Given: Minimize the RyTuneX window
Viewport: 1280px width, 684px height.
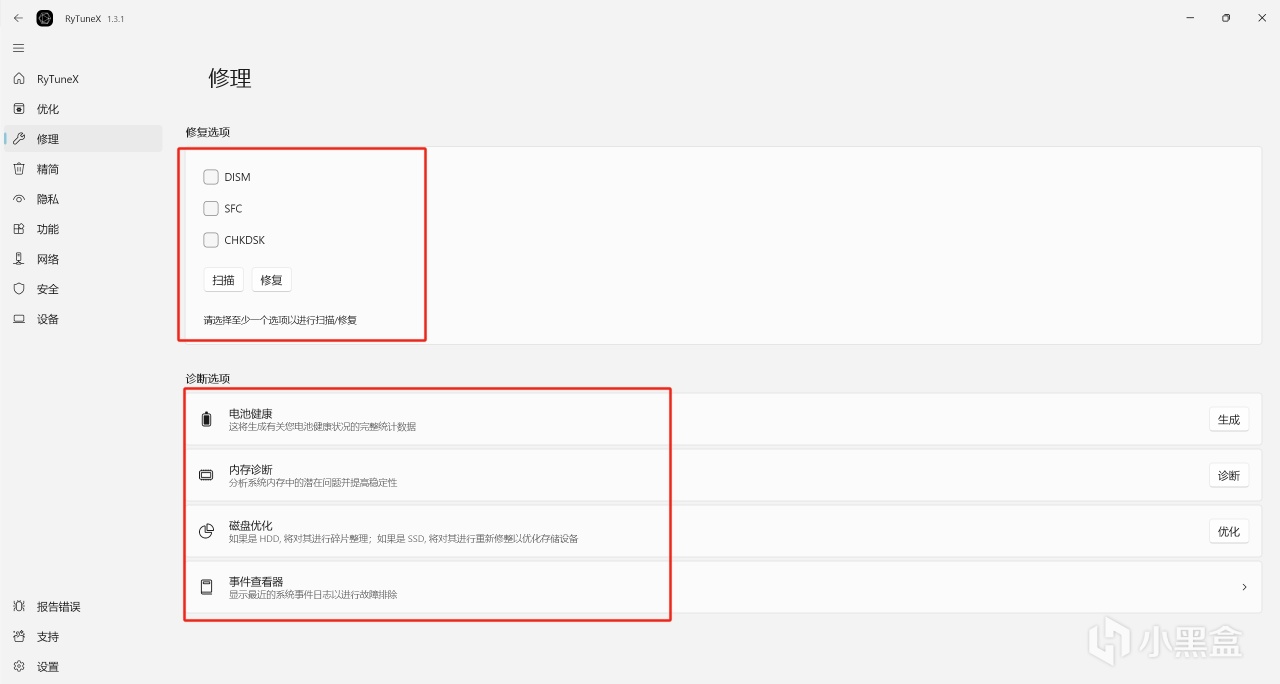Looking at the screenshot, I should pyautogui.click(x=1190, y=18).
